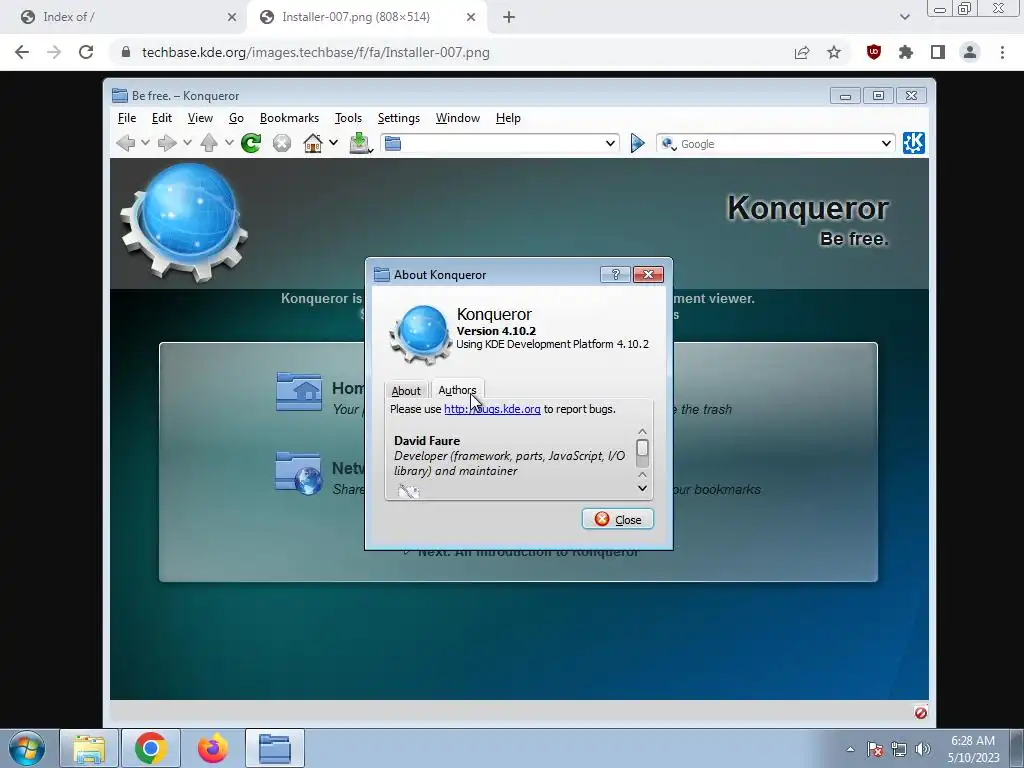This screenshot has width=1024, height=768.
Task: Open Konqueror's Tools menu
Action: click(348, 118)
